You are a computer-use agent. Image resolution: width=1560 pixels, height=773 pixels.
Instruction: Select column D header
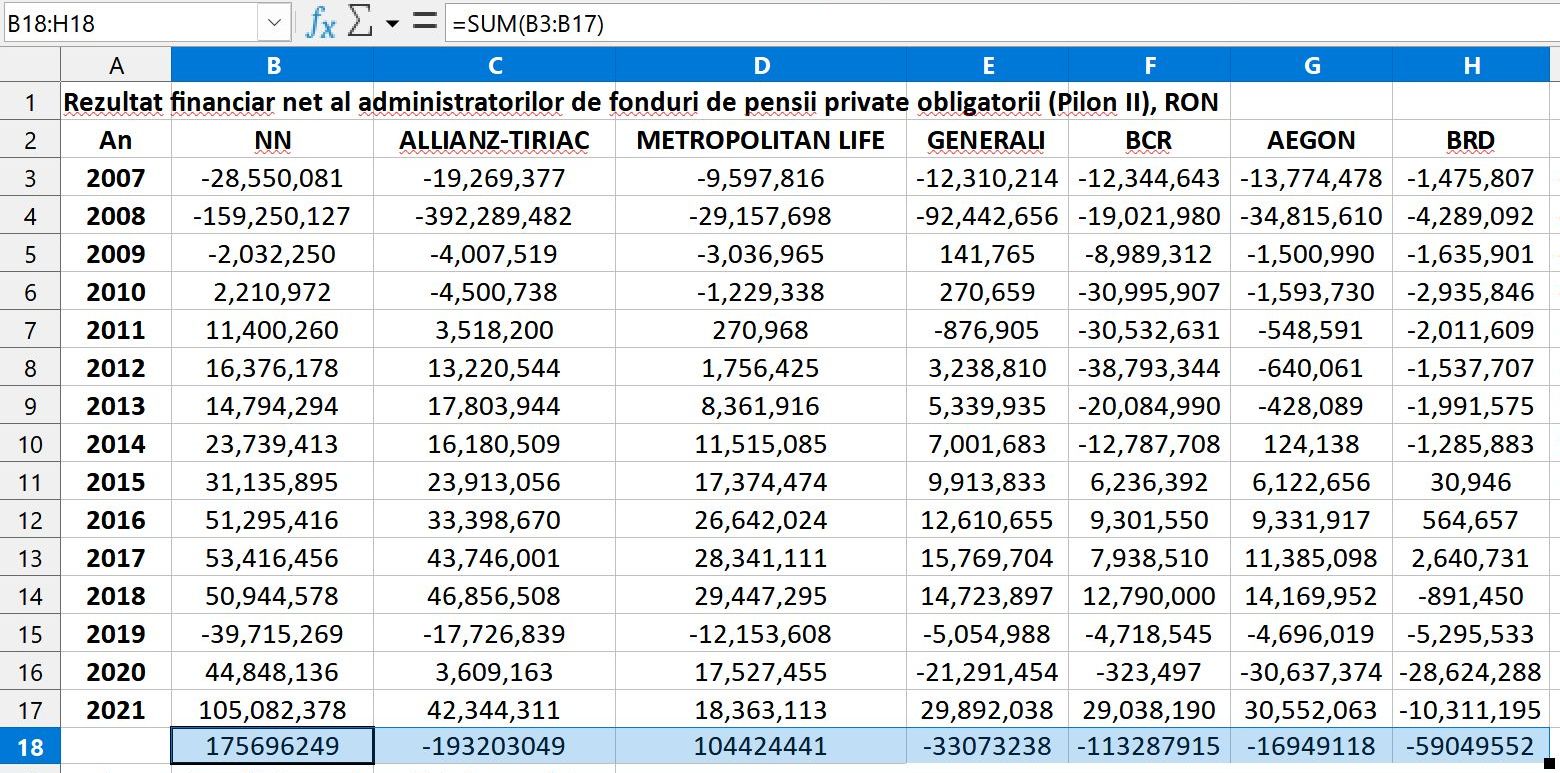[761, 65]
